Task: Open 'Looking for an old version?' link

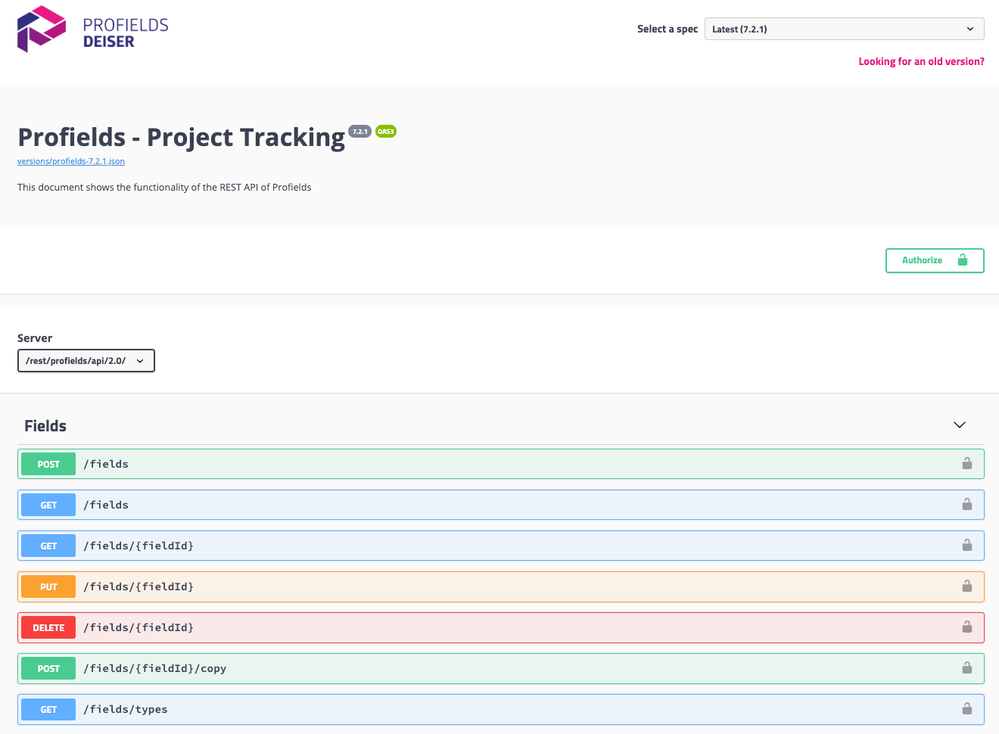Action: pos(921,61)
